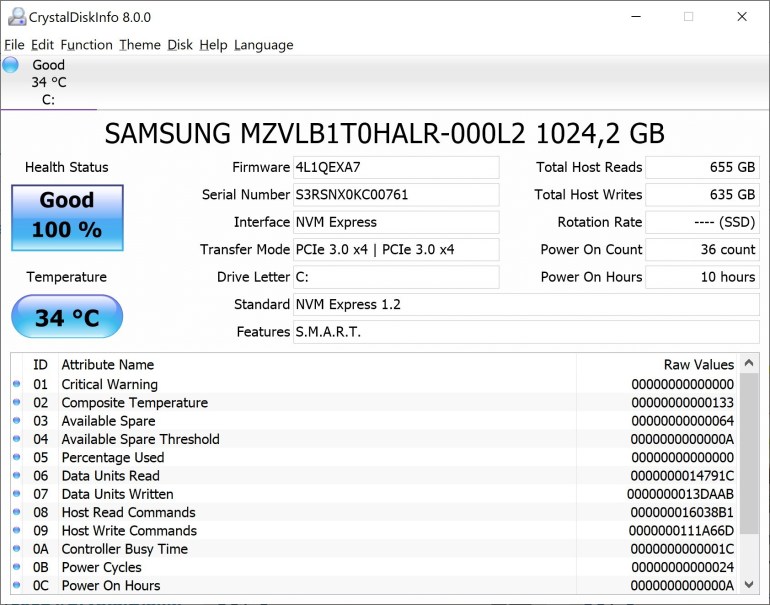Open the Edit menu

tap(42, 45)
